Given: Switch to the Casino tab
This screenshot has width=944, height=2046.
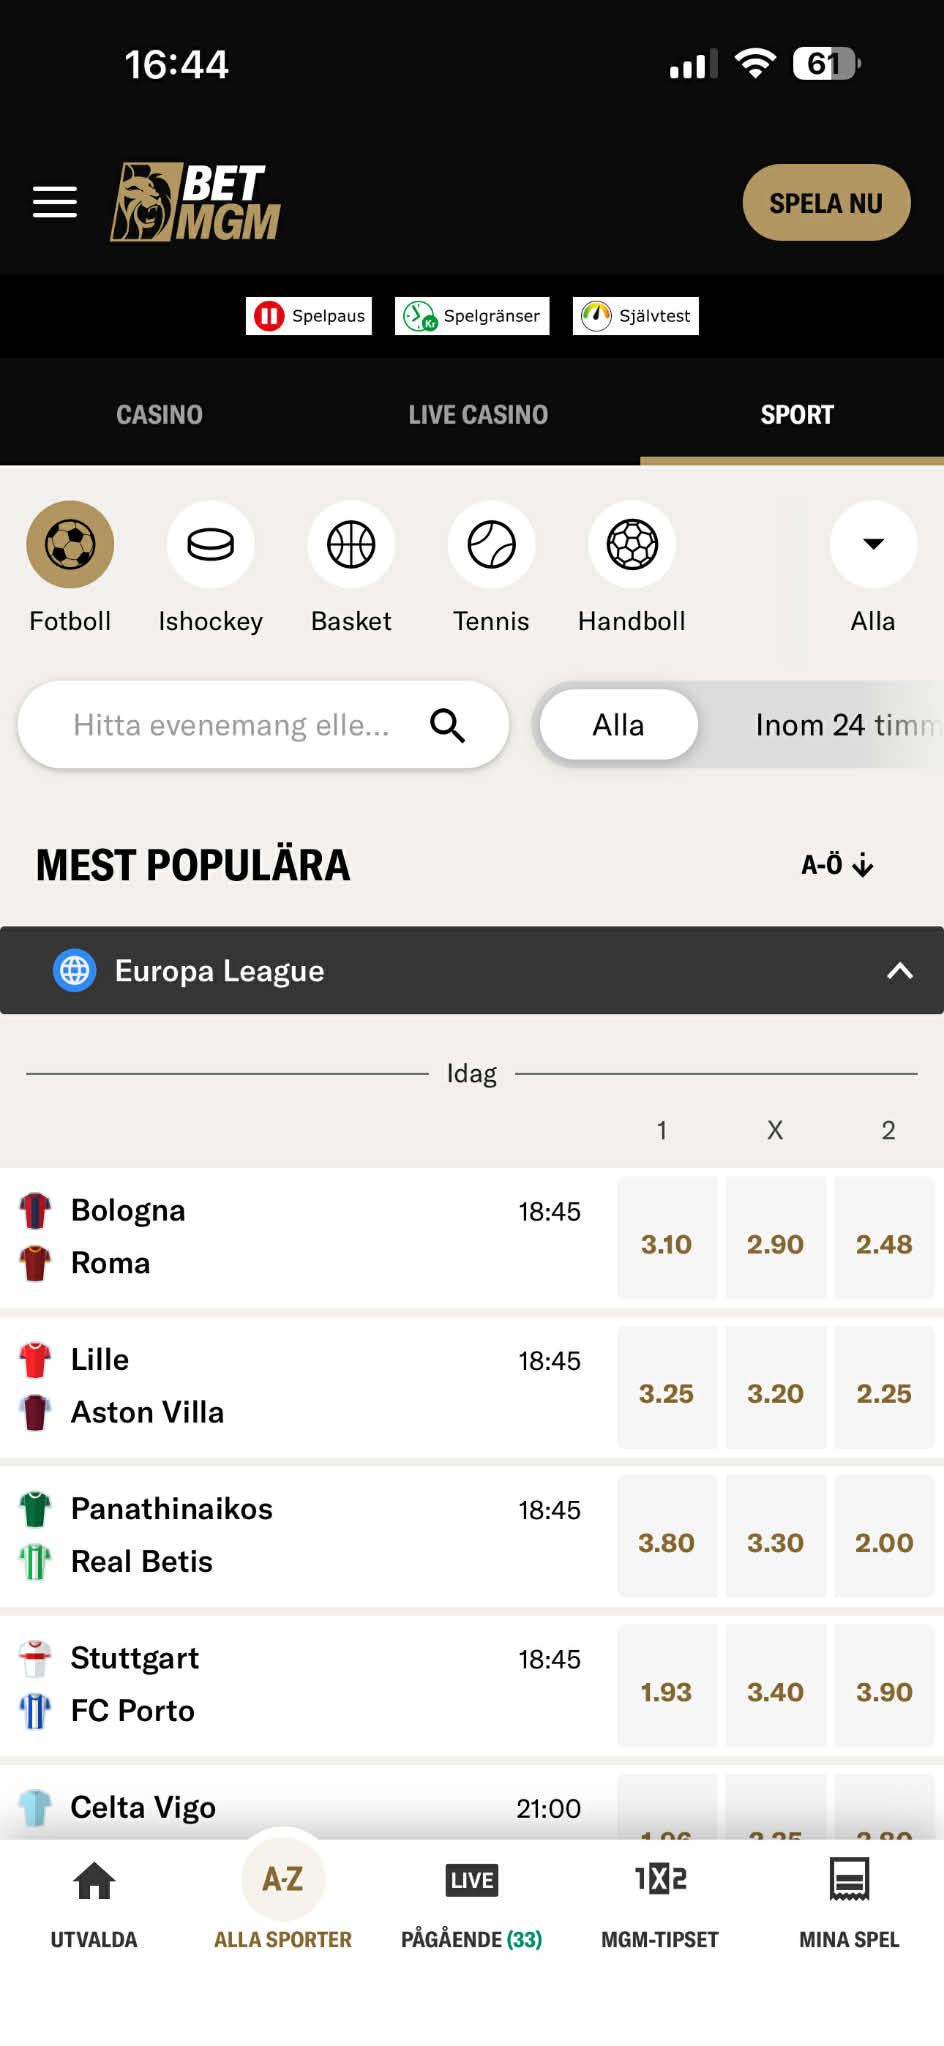Looking at the screenshot, I should pos(159,414).
